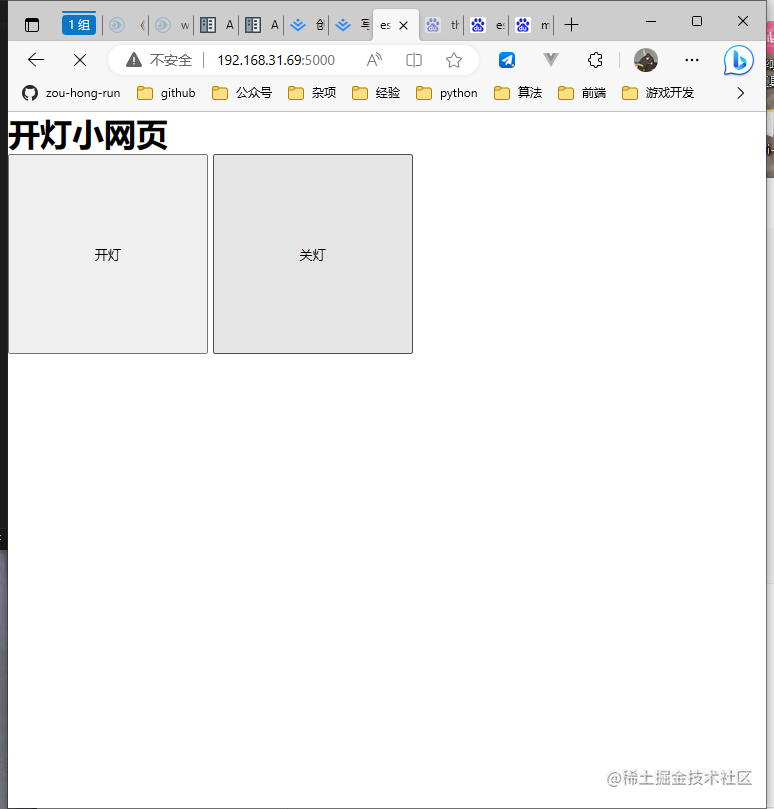Maximize the browser window
The width and height of the screenshot is (774, 809).
697,22
